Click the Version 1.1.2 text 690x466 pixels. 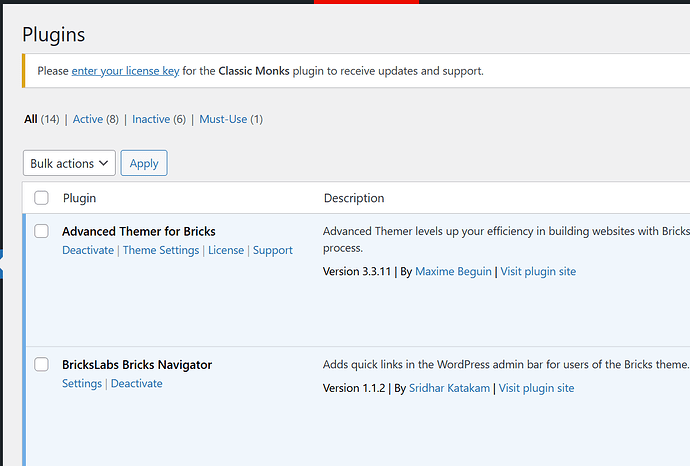coord(354,388)
